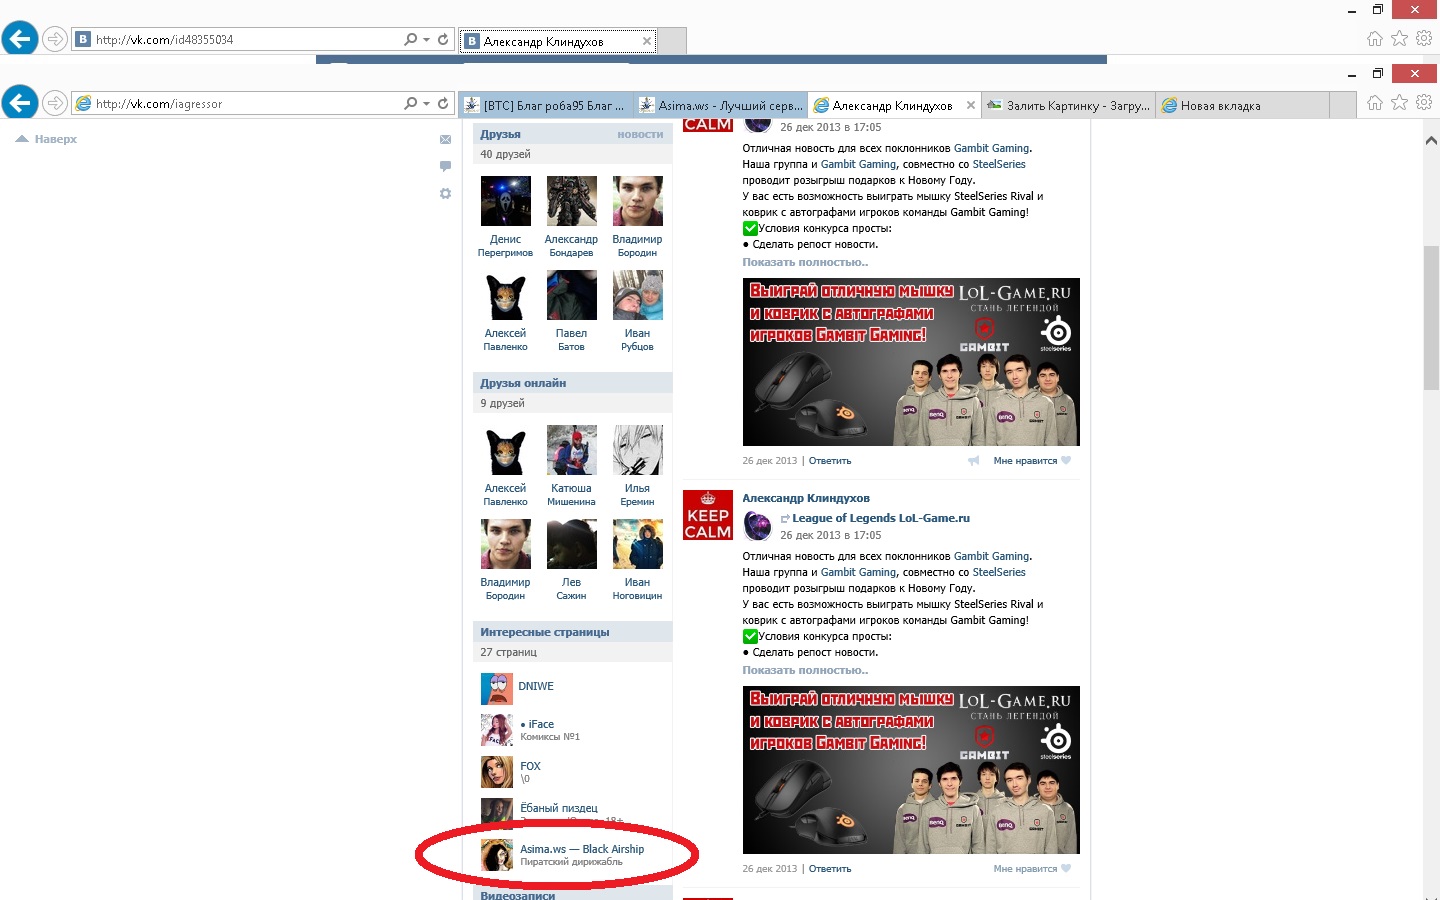Open a new tab in the background window
1440x900 pixels.
[x=673, y=41]
